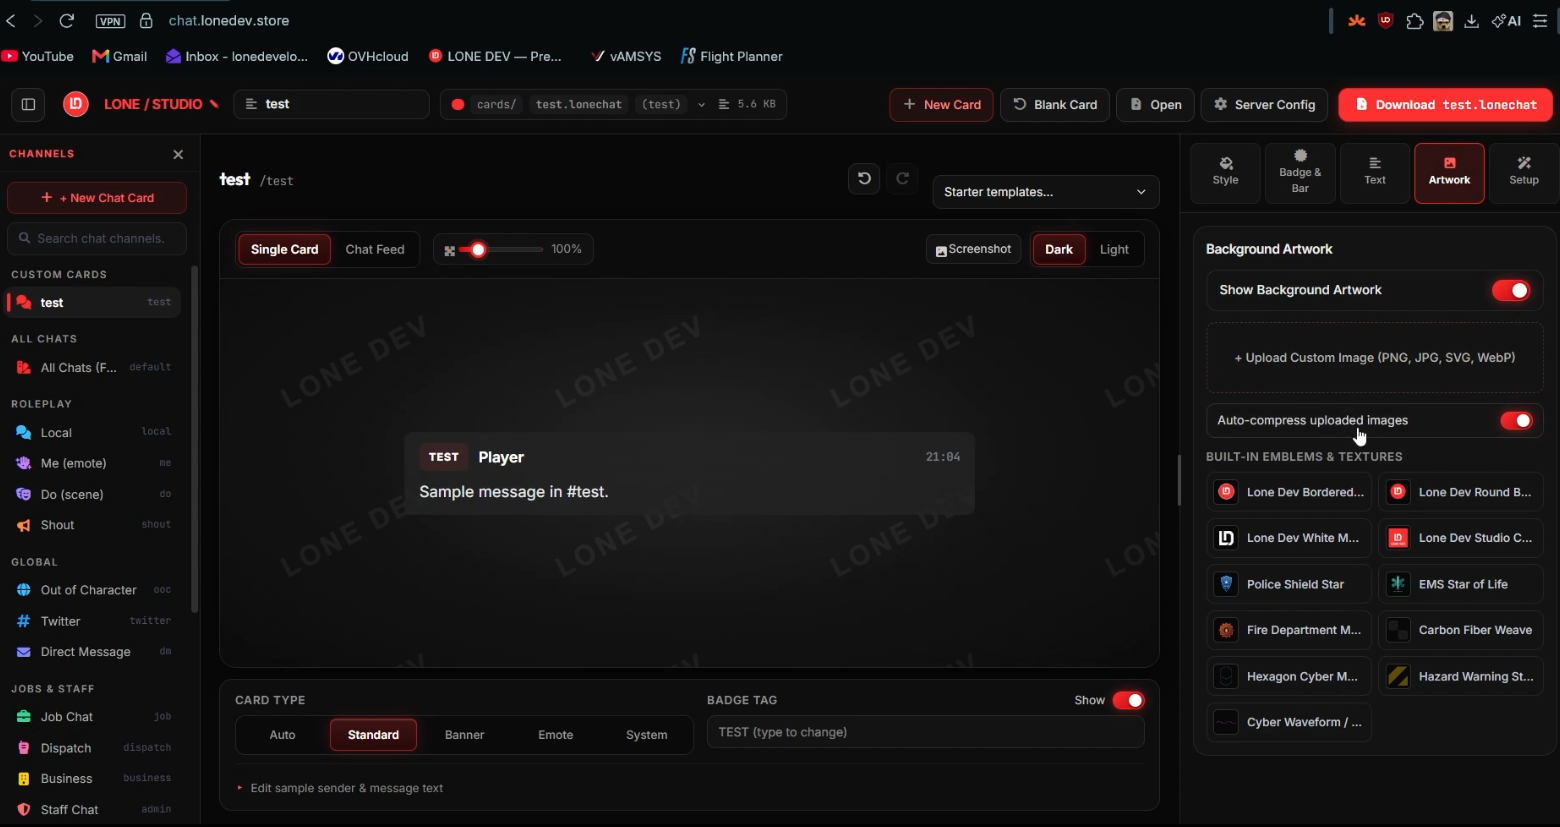1560x827 pixels.
Task: Click the New Card button
Action: point(941,105)
